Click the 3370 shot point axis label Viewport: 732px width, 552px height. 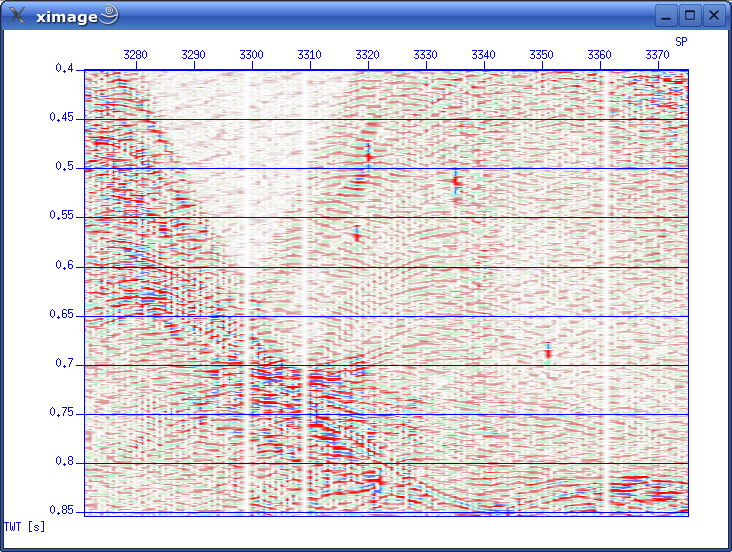pyautogui.click(x=657, y=54)
